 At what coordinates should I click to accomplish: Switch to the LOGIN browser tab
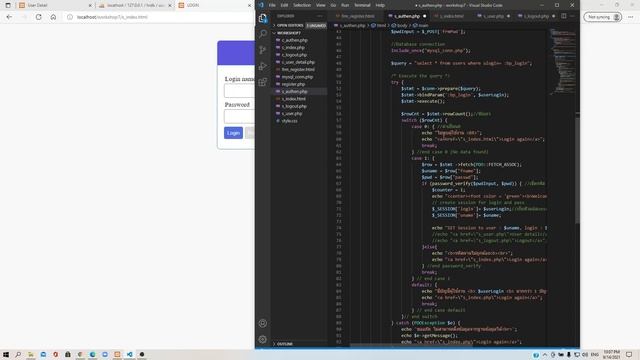point(213,5)
